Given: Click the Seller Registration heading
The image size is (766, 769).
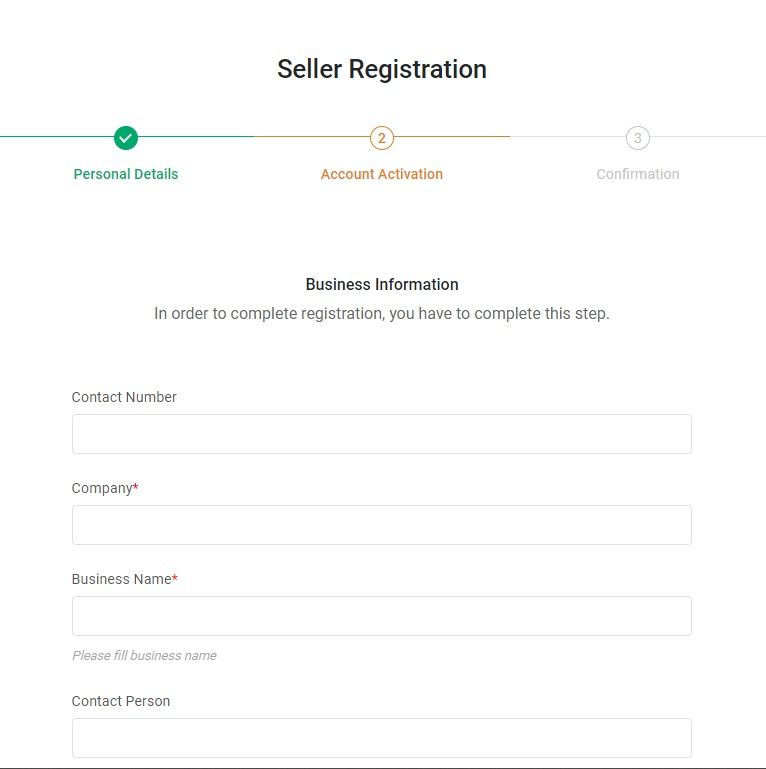Looking at the screenshot, I should point(382,69).
